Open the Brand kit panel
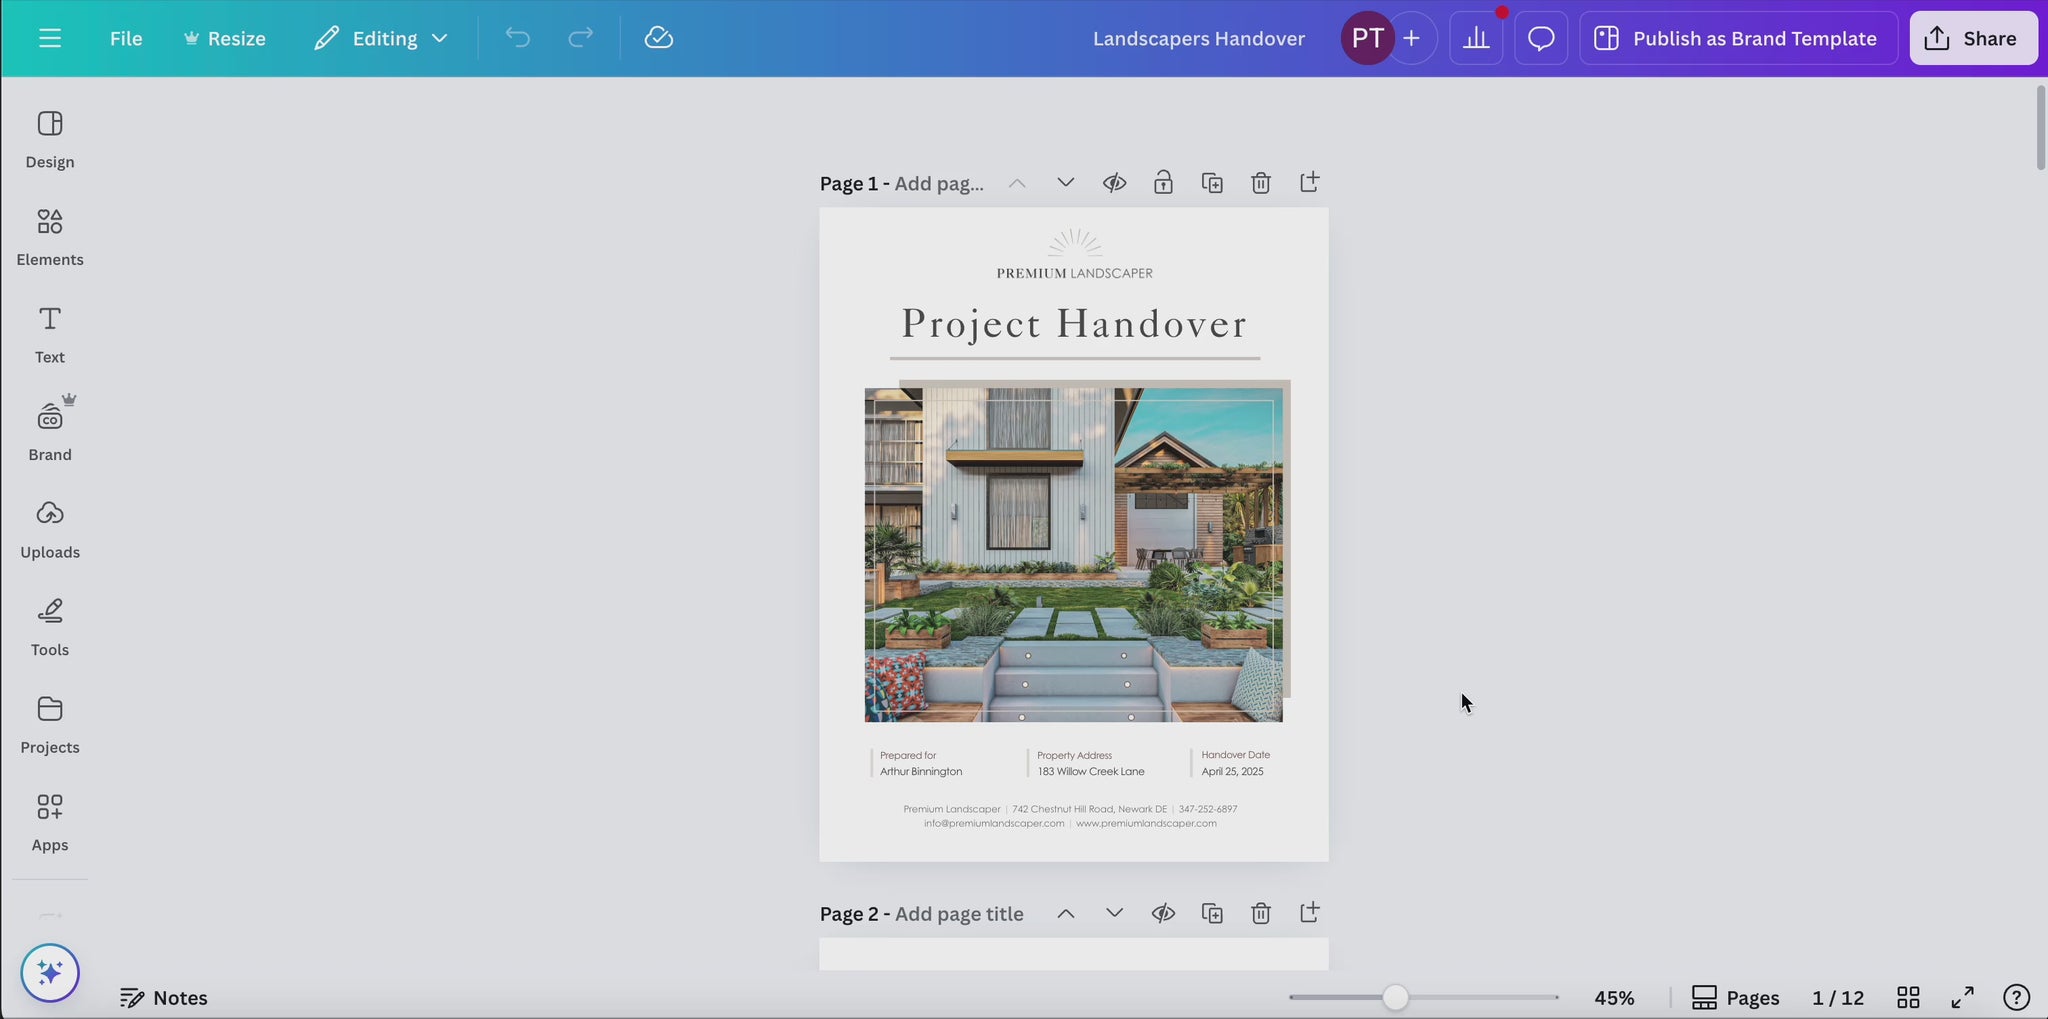 (50, 432)
